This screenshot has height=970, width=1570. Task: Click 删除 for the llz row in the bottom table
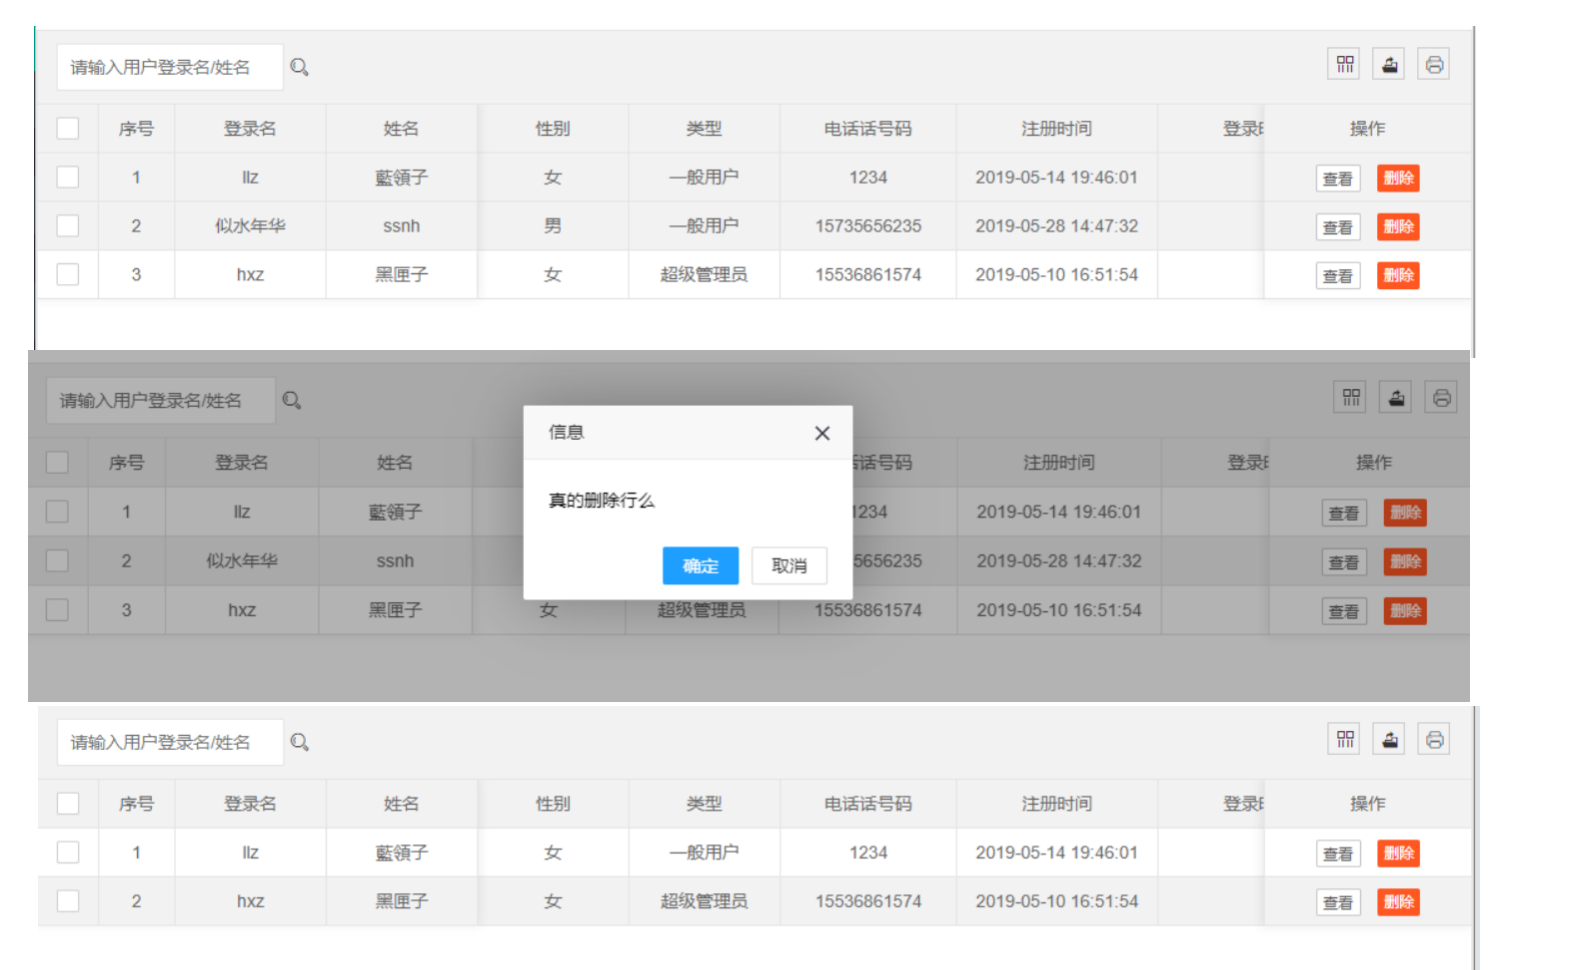tap(1398, 853)
